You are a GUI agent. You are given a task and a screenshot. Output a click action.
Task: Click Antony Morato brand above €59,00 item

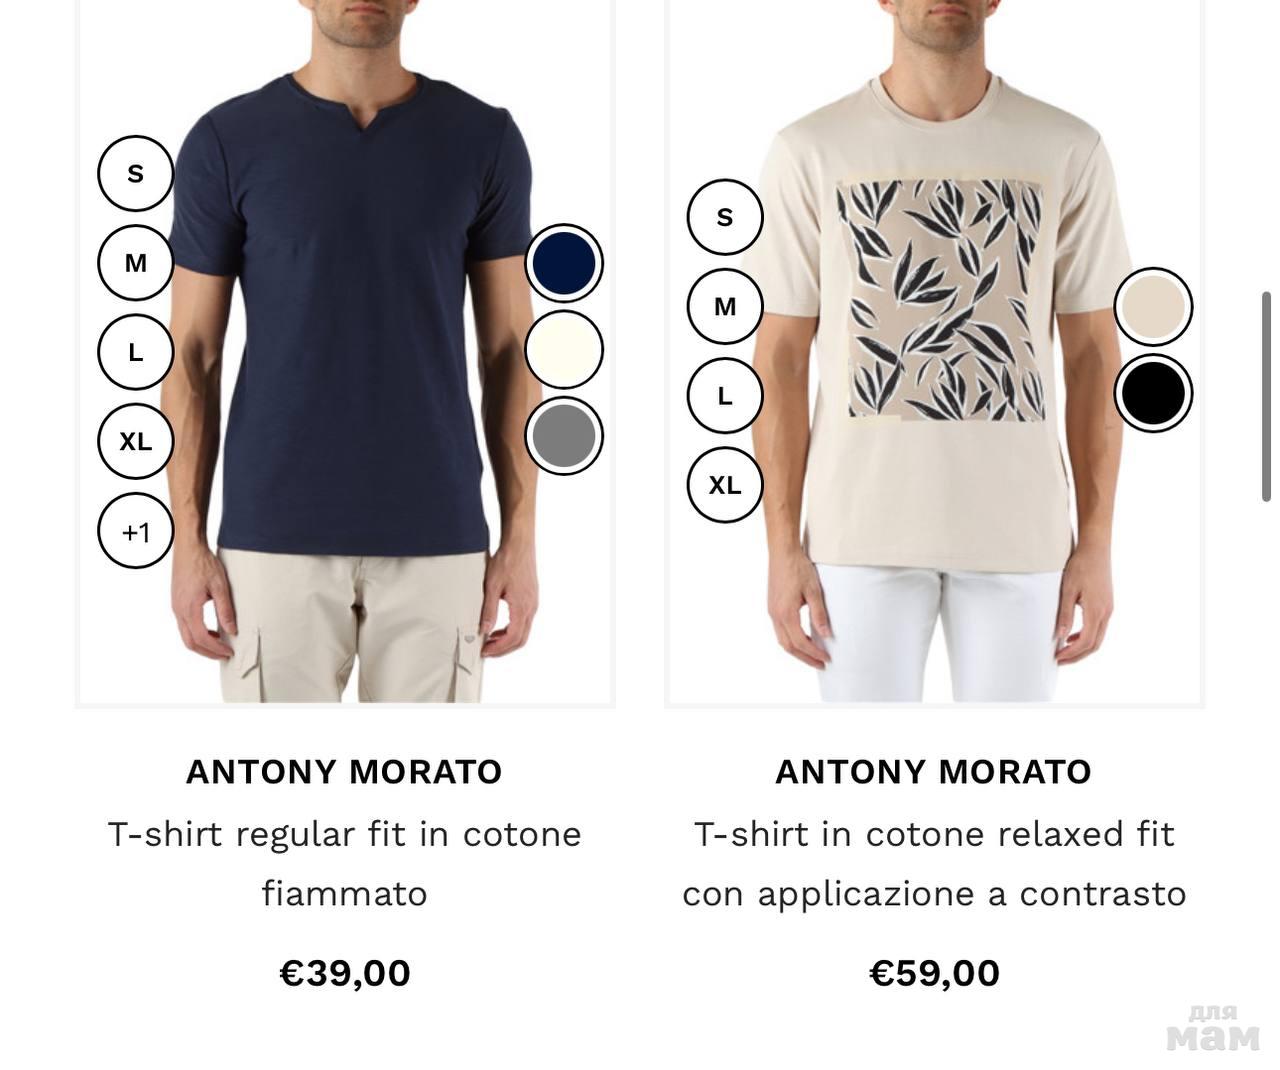[934, 772]
